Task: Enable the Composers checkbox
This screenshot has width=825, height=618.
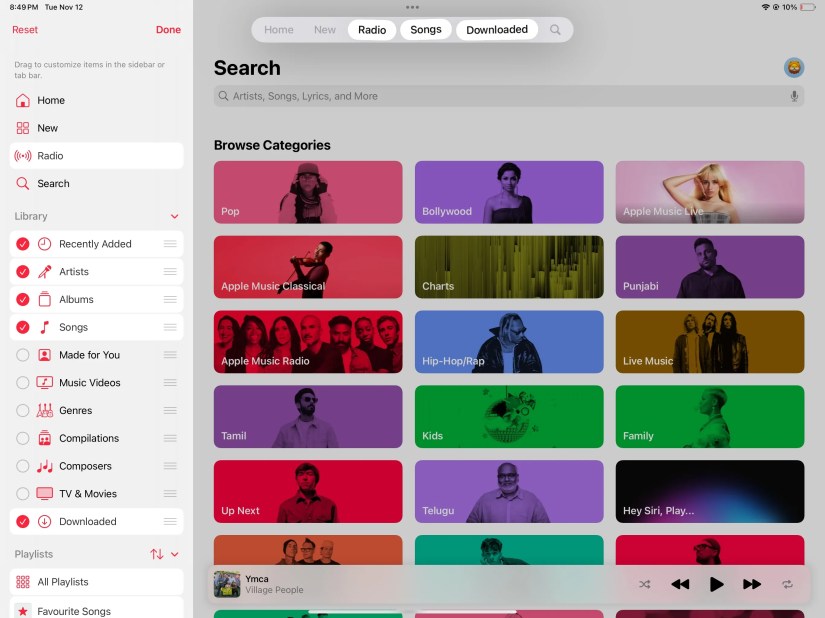Action: (x=23, y=466)
